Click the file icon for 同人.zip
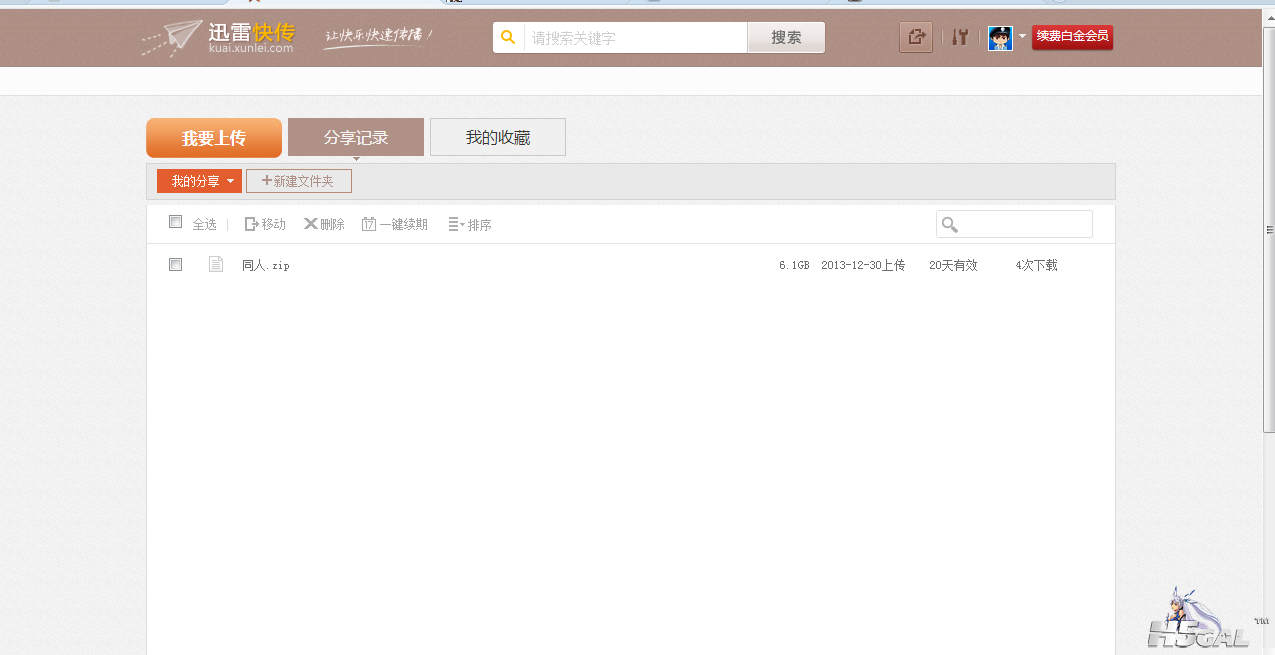Viewport: 1275px width, 655px height. (x=216, y=264)
